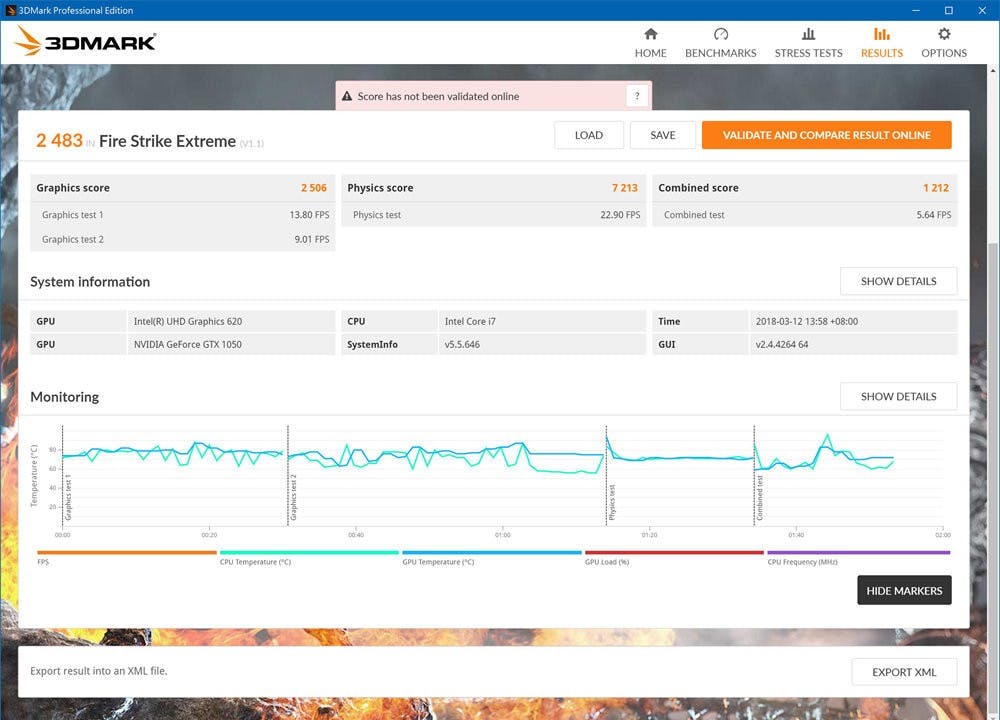Click the Graphics test 2 timeline marker
The image size is (1000, 720).
point(293,497)
